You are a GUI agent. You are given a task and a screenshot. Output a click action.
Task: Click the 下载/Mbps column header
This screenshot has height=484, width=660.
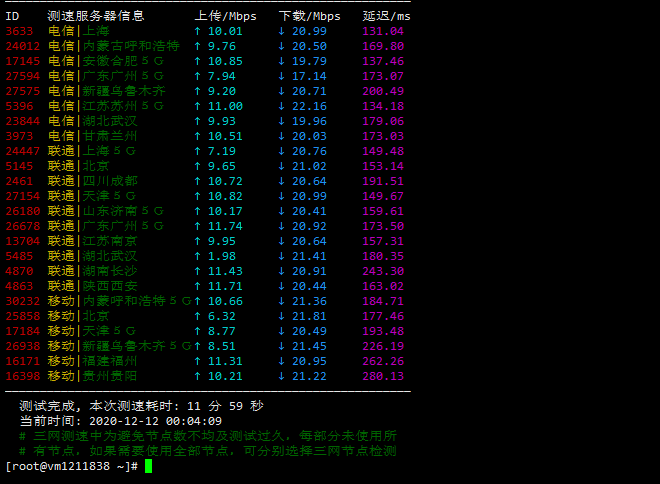[309, 16]
